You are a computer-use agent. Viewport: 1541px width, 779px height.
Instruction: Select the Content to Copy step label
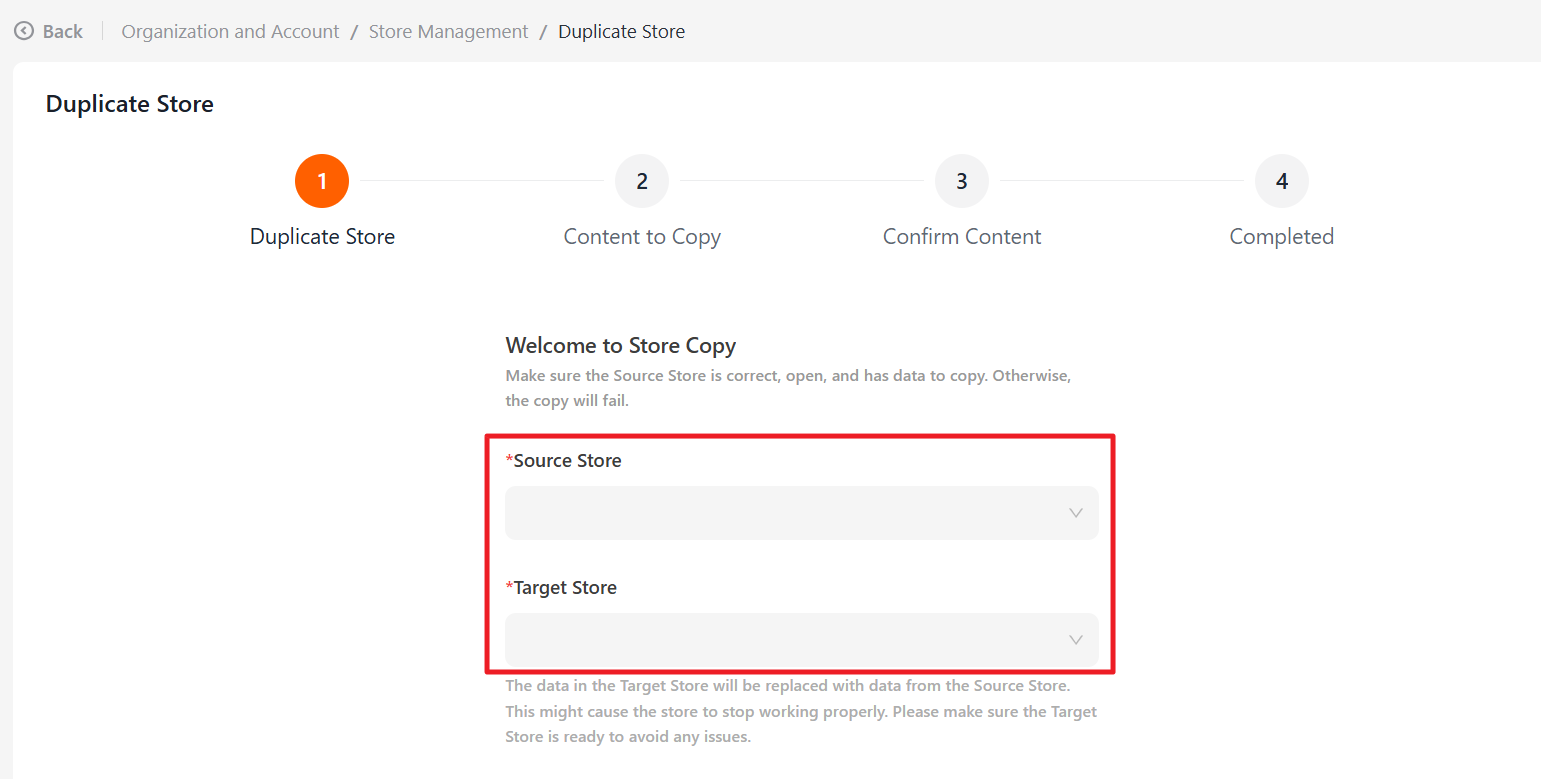642,237
